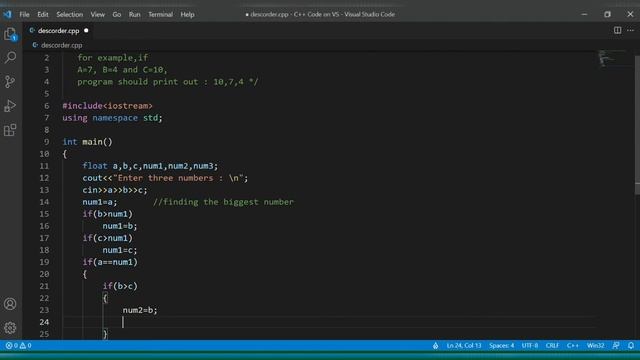The height and width of the screenshot is (360, 640).
Task: Click on if(b>c) line
Action: click(x=120, y=286)
